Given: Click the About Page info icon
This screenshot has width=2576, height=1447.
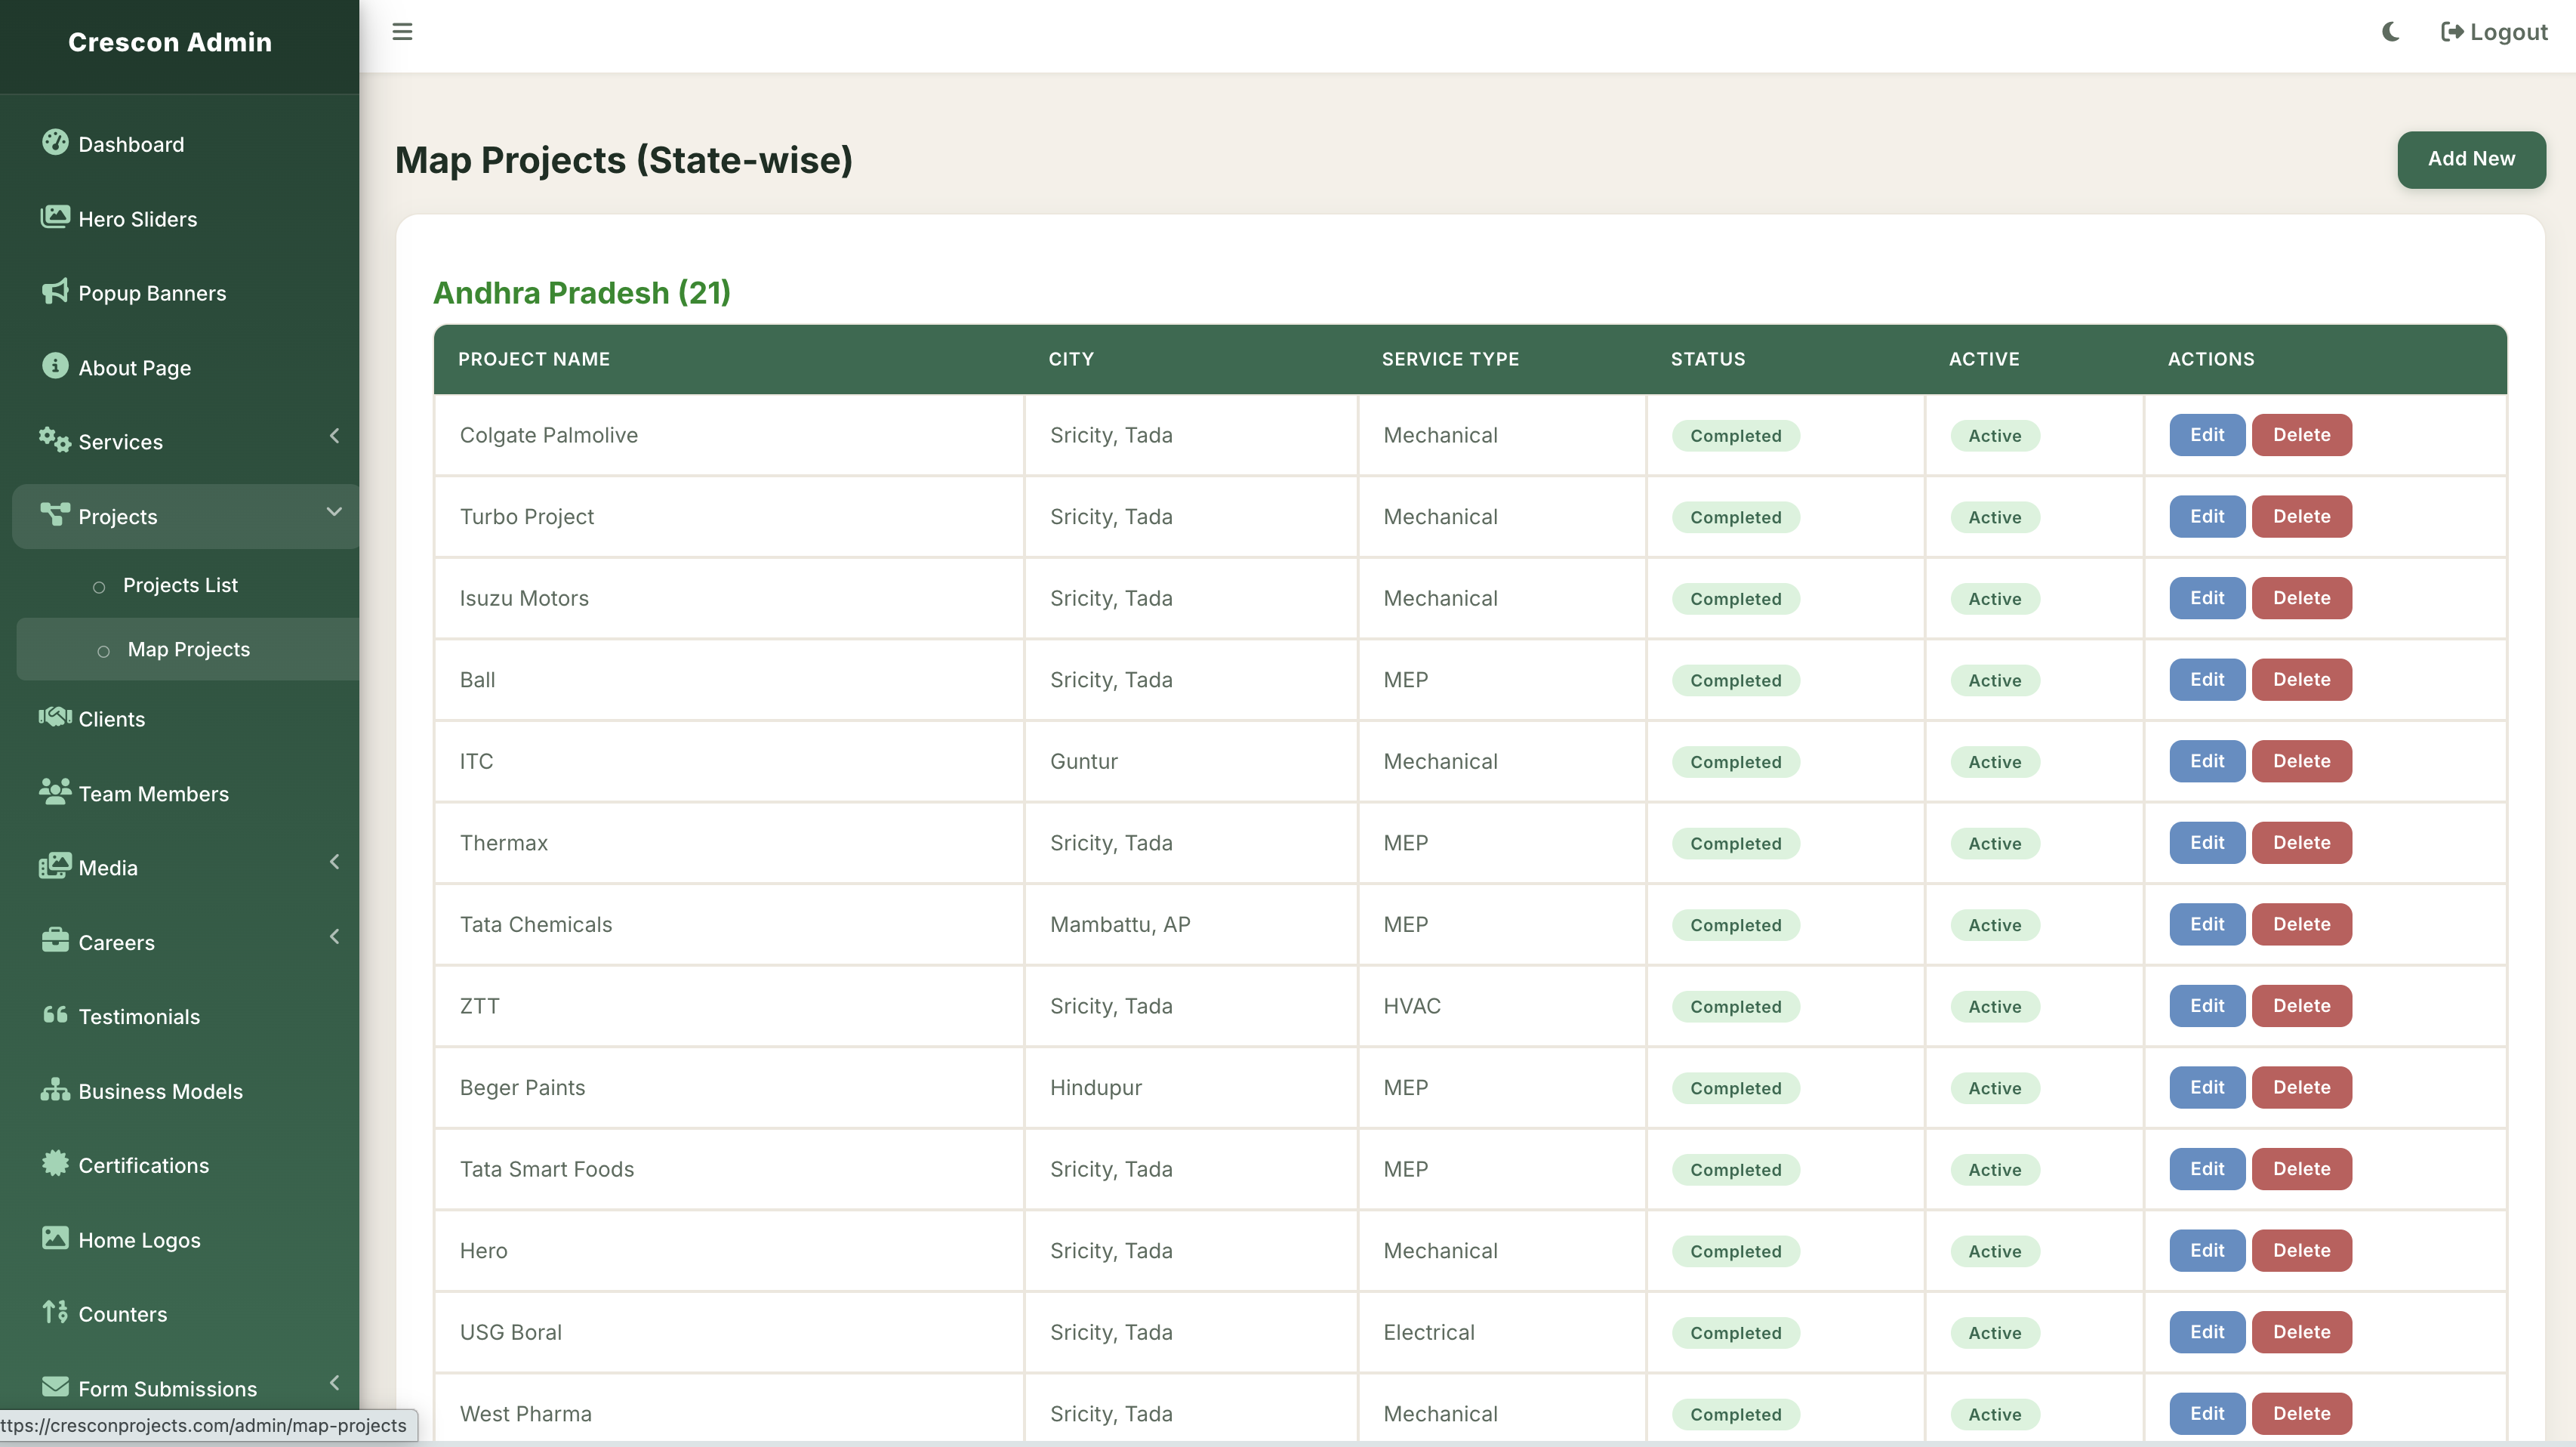Looking at the screenshot, I should (55, 366).
